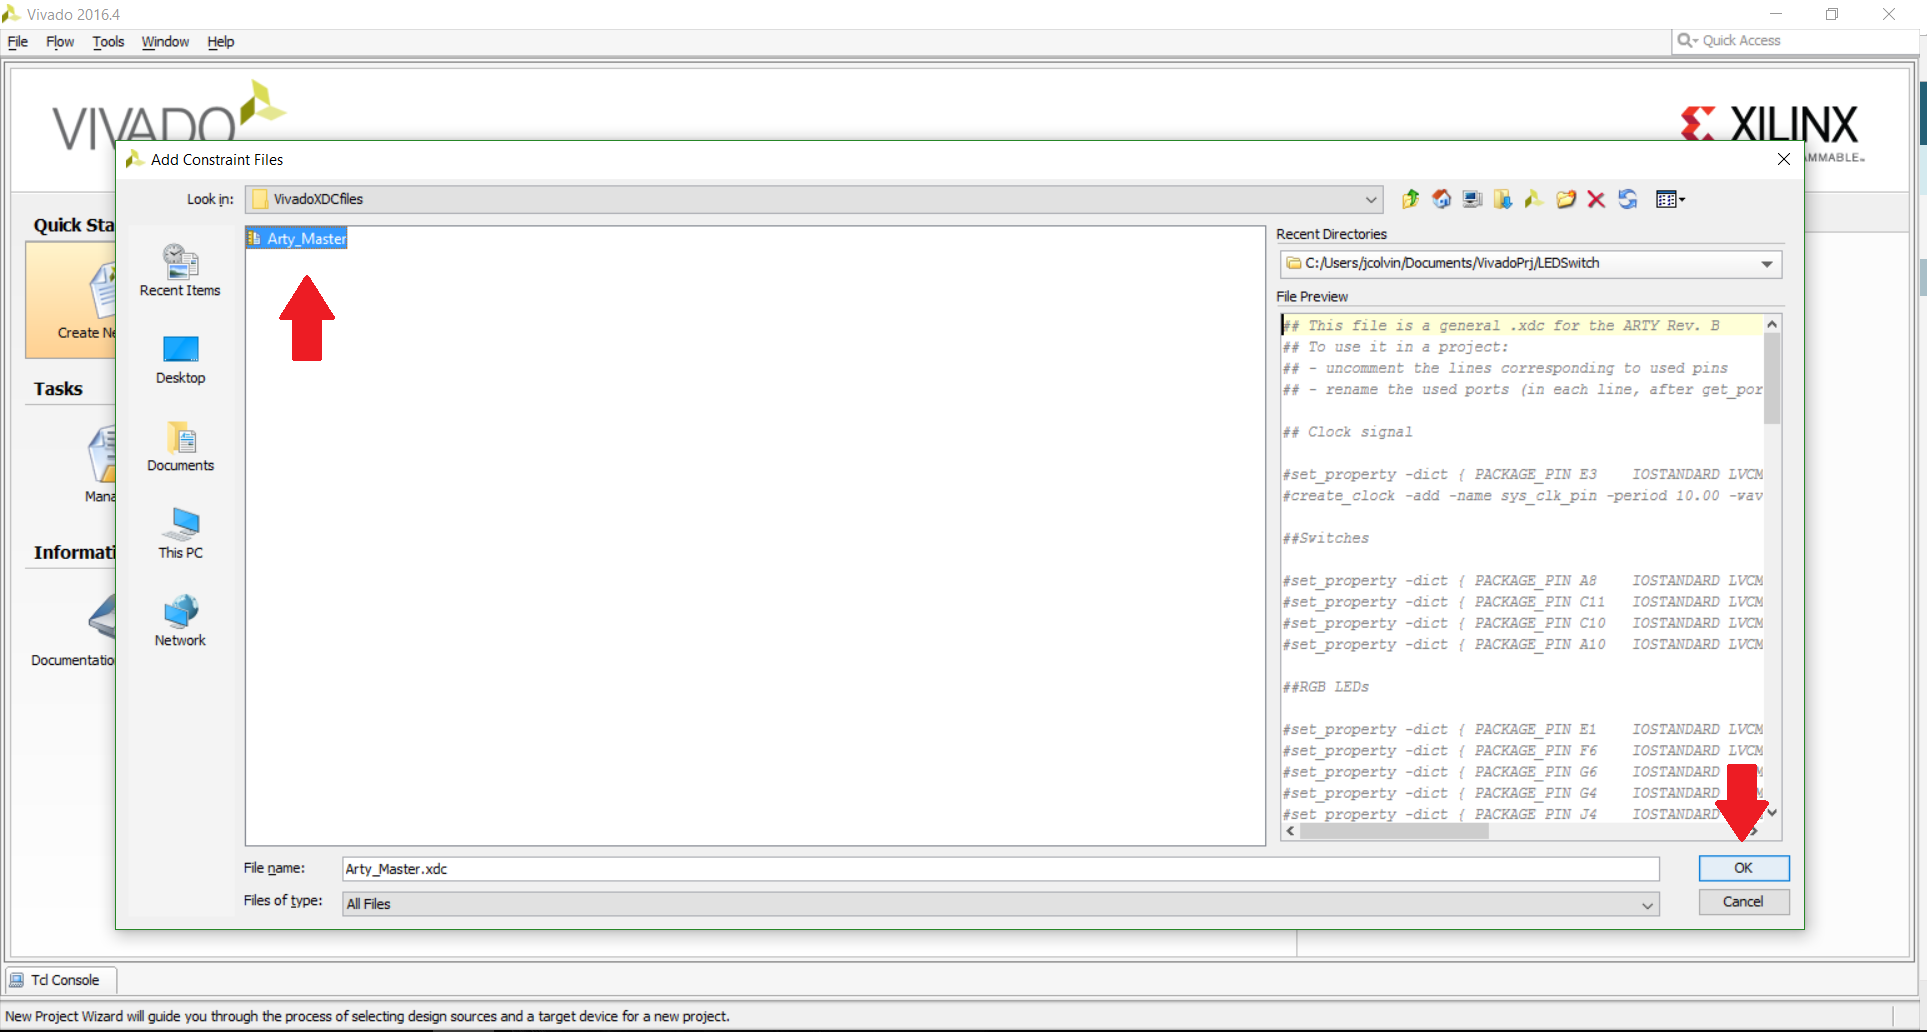Open the Network location

coord(180,621)
